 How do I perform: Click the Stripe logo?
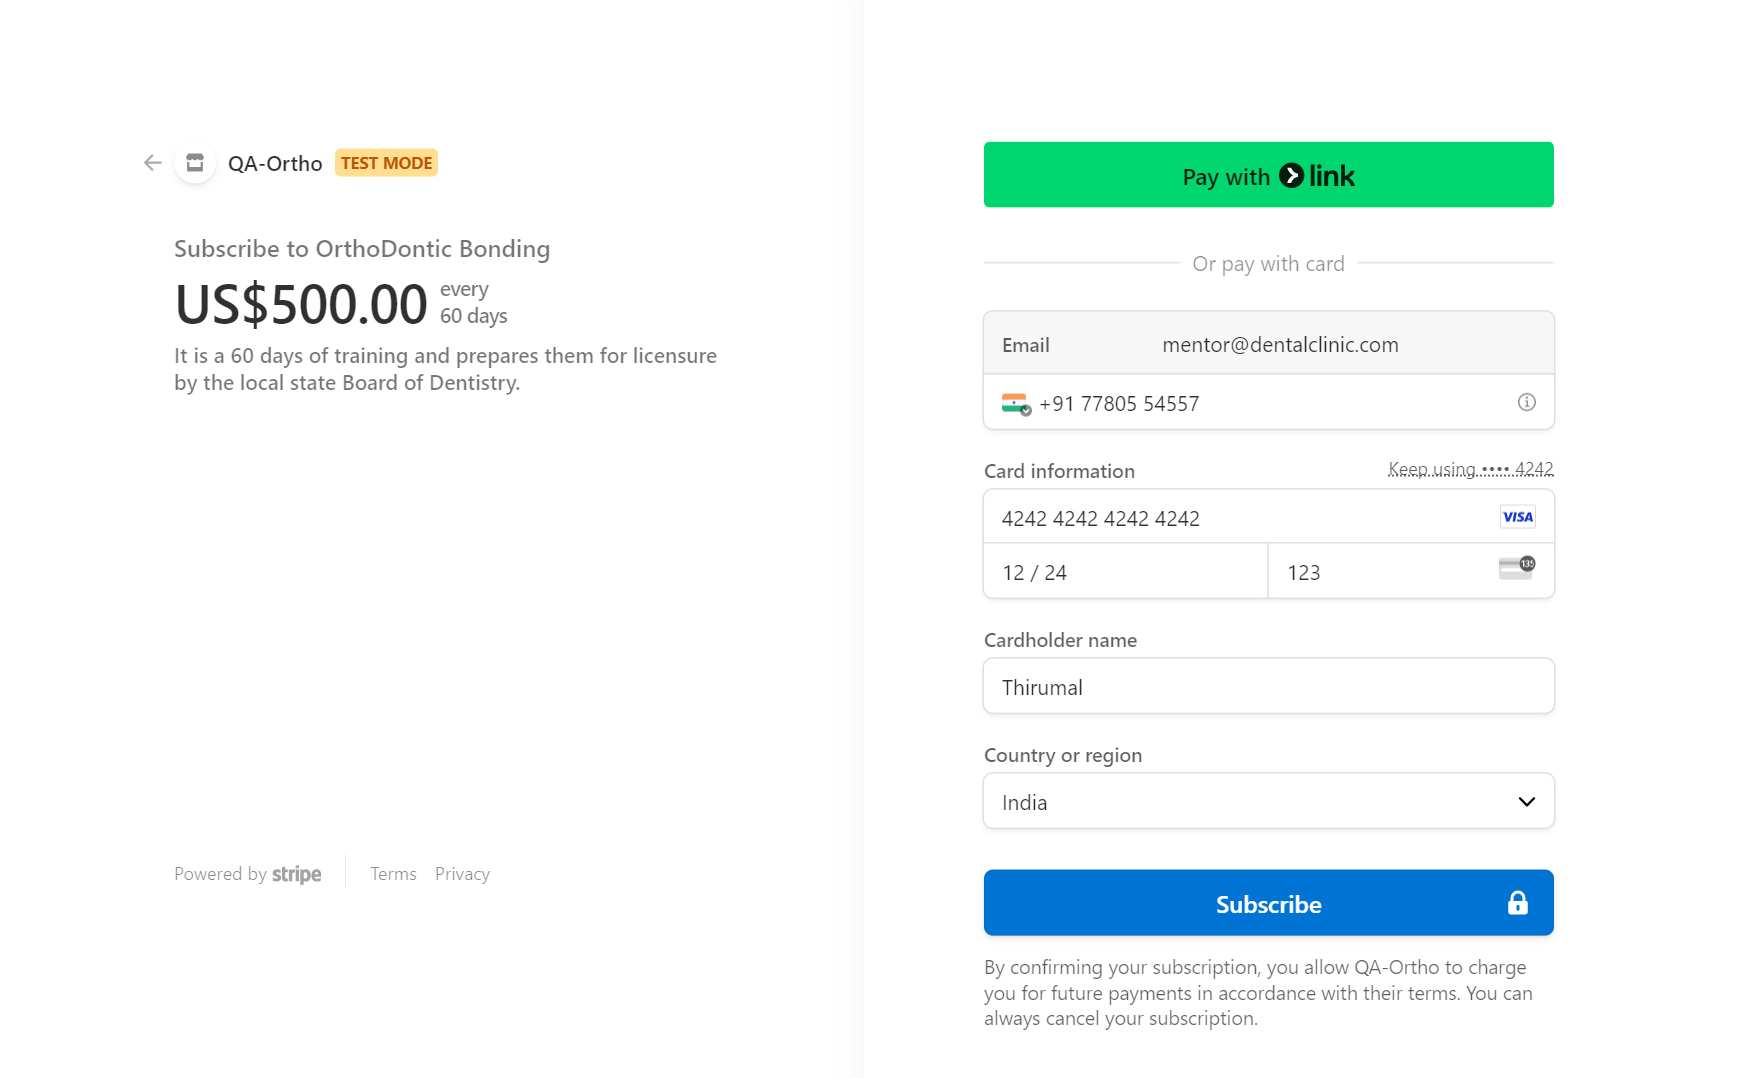296,874
